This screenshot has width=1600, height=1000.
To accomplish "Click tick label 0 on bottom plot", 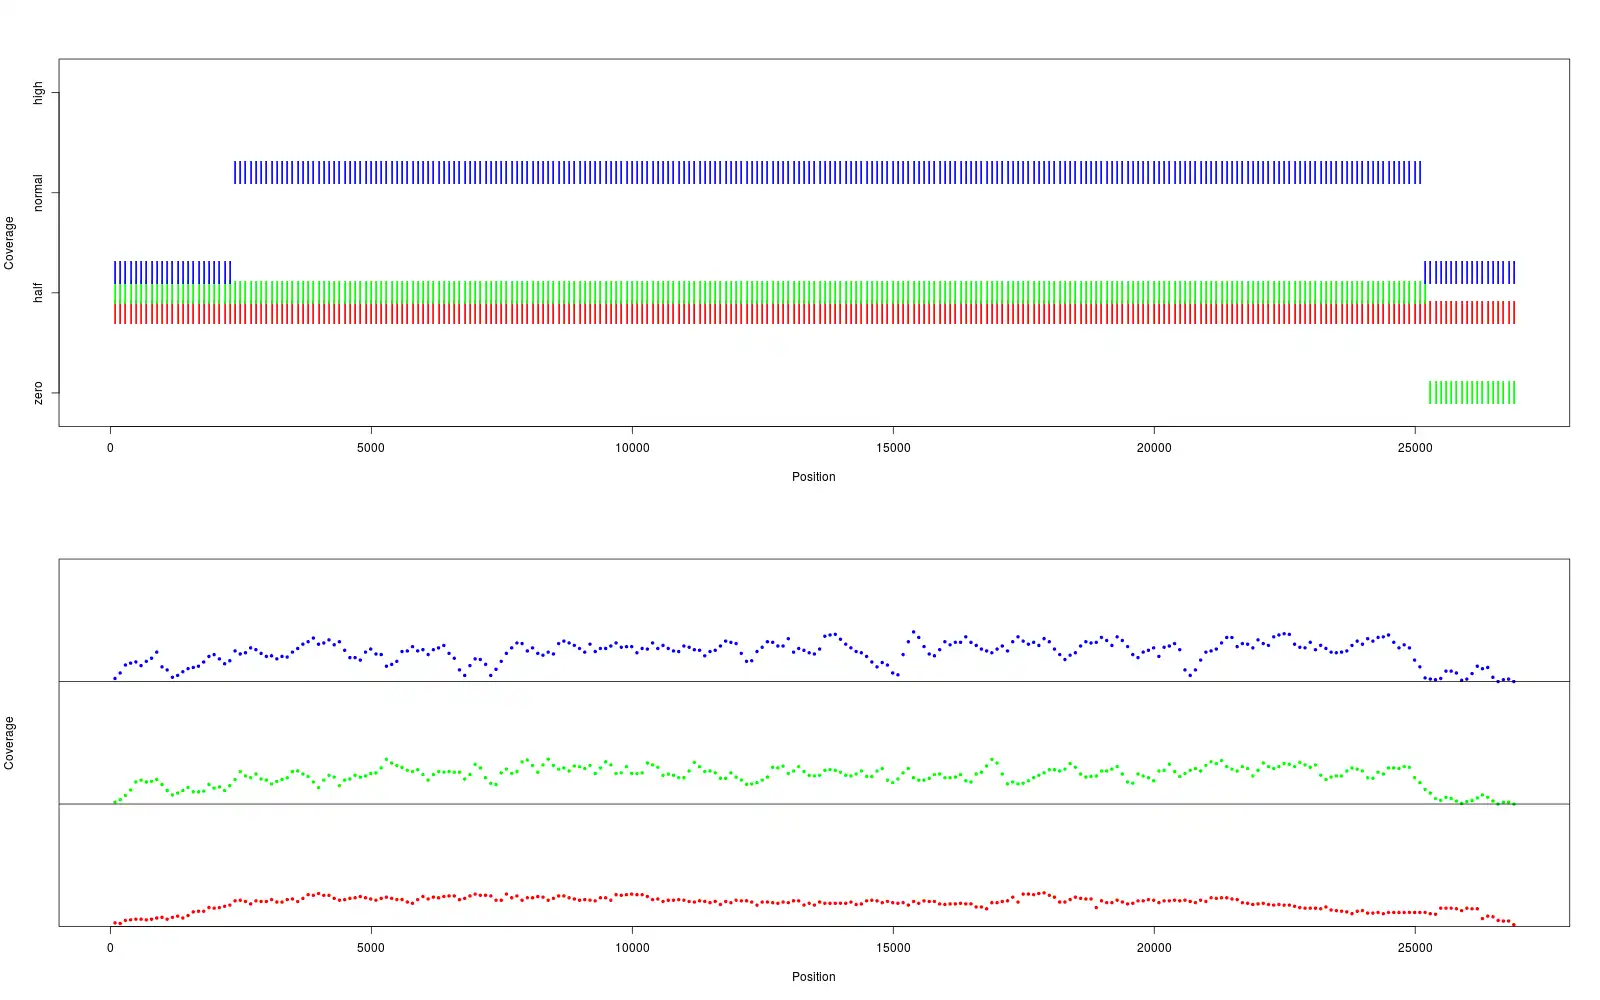I will pos(110,948).
